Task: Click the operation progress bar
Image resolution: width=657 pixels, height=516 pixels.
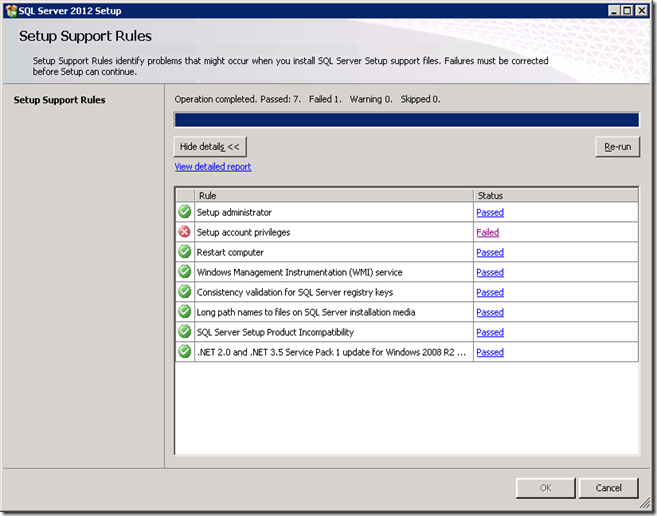Action: click(x=406, y=121)
